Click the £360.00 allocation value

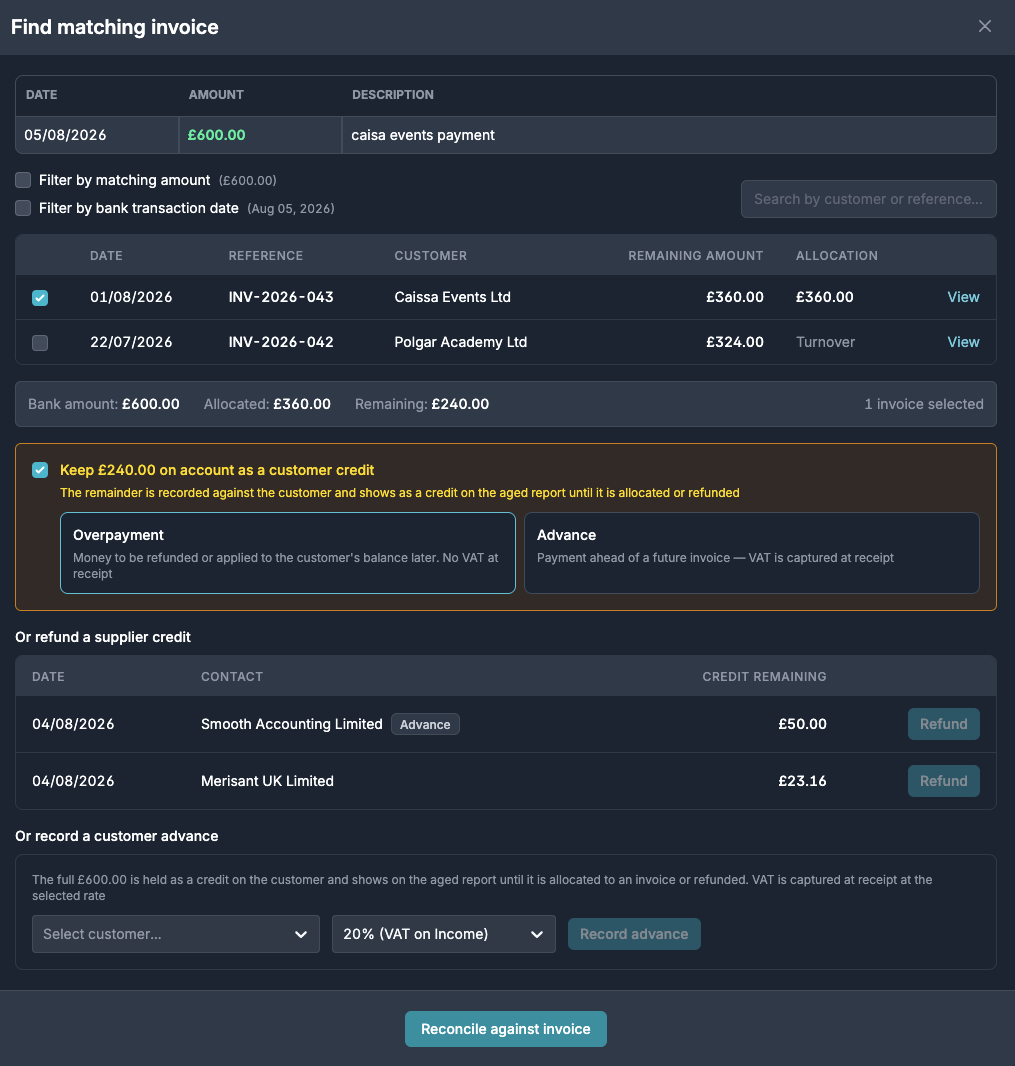click(824, 297)
